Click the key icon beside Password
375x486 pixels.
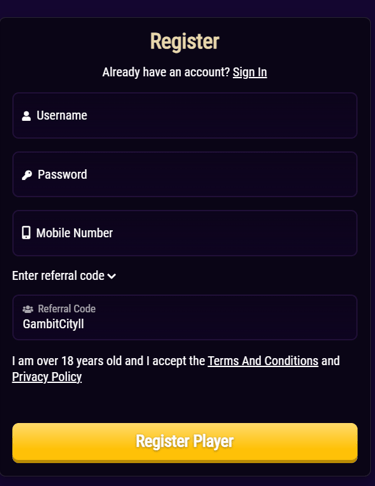click(x=27, y=175)
